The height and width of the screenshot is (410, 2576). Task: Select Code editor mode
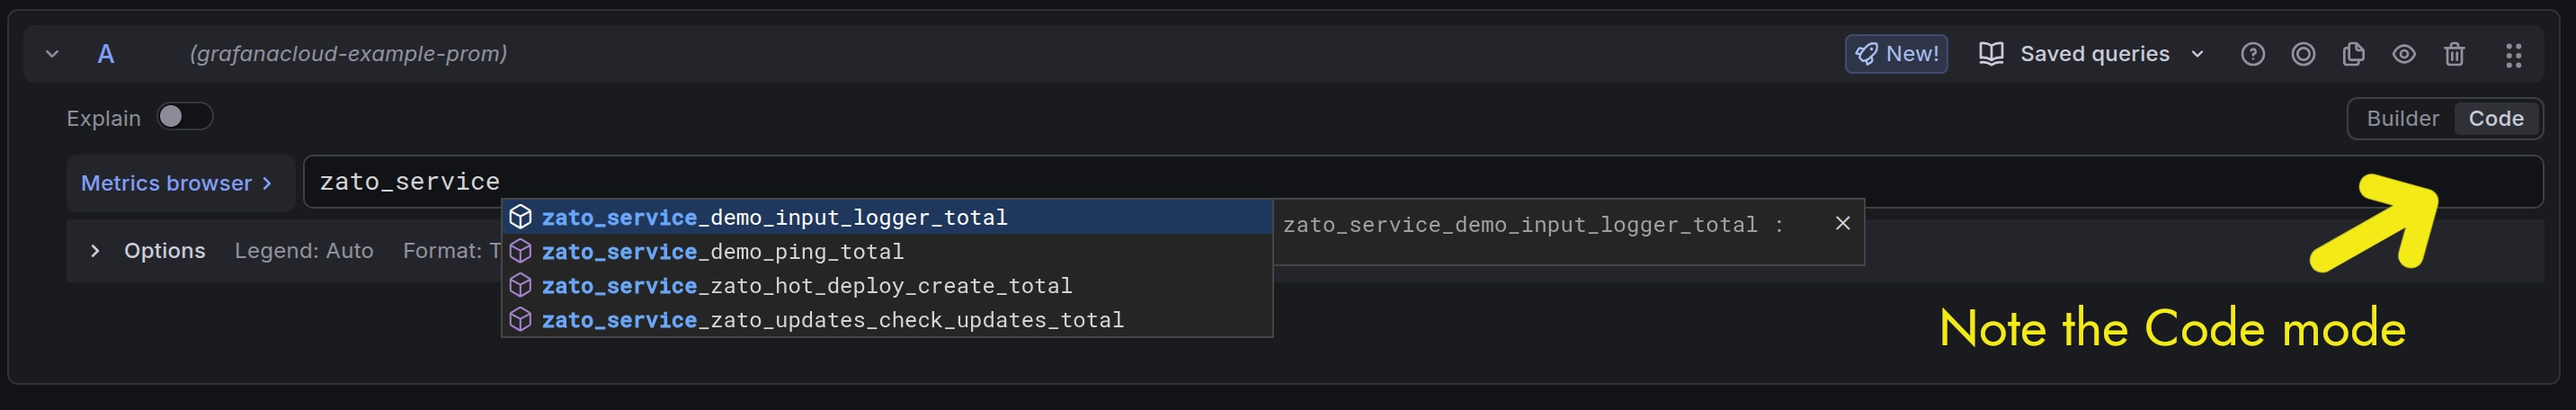pos(2496,119)
